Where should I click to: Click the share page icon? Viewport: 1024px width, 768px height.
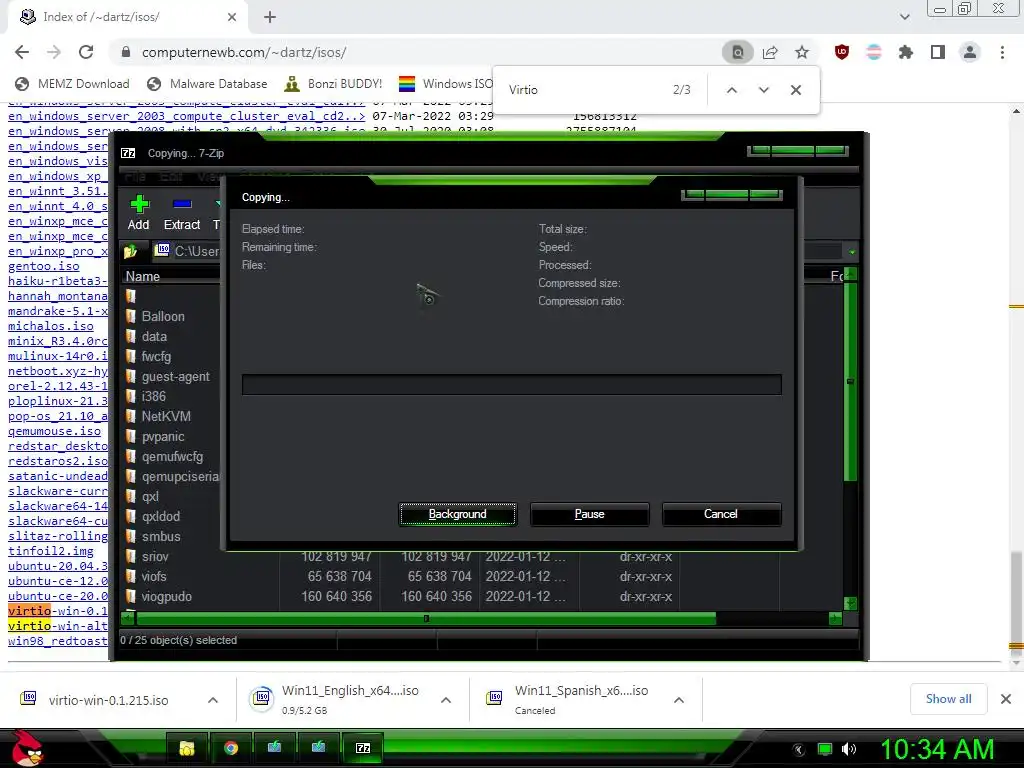pos(770,52)
